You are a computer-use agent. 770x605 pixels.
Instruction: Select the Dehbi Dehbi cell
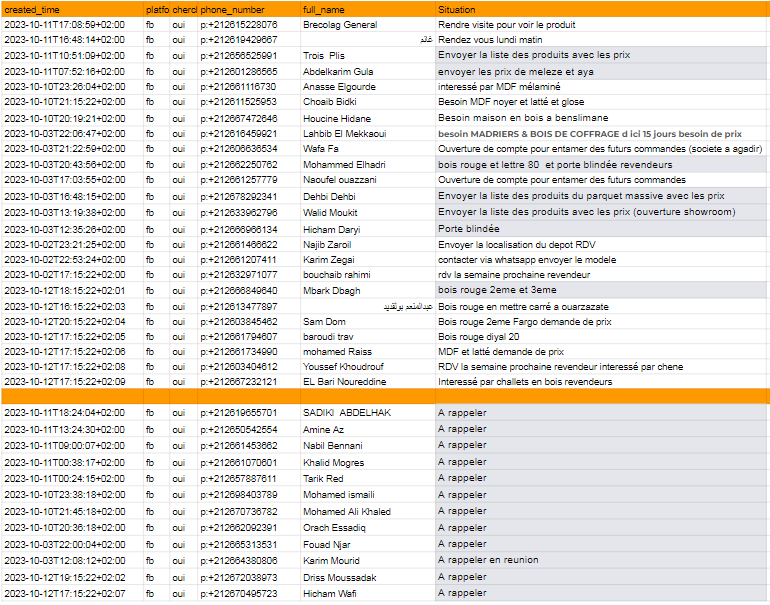(x=368, y=196)
